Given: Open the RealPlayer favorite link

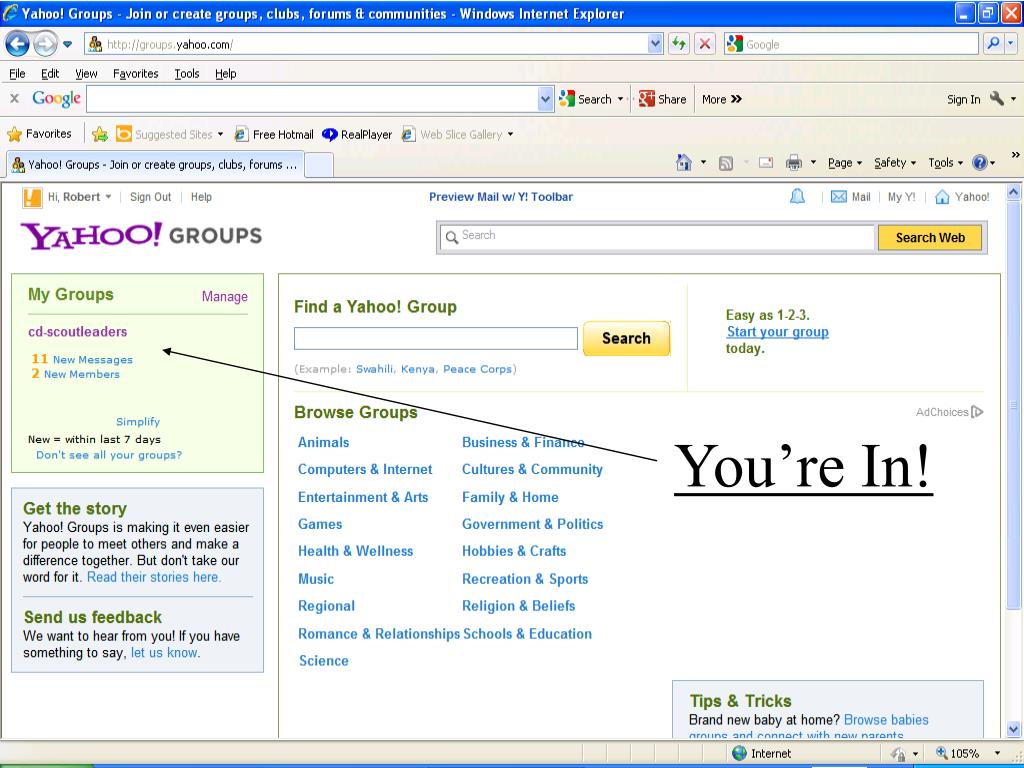Looking at the screenshot, I should 357,135.
